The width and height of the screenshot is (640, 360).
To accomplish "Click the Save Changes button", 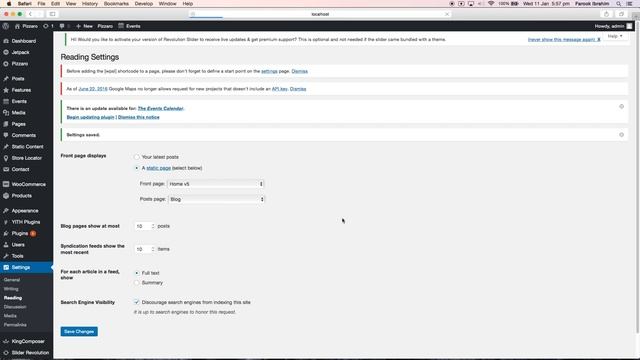I will pyautogui.click(x=79, y=331).
